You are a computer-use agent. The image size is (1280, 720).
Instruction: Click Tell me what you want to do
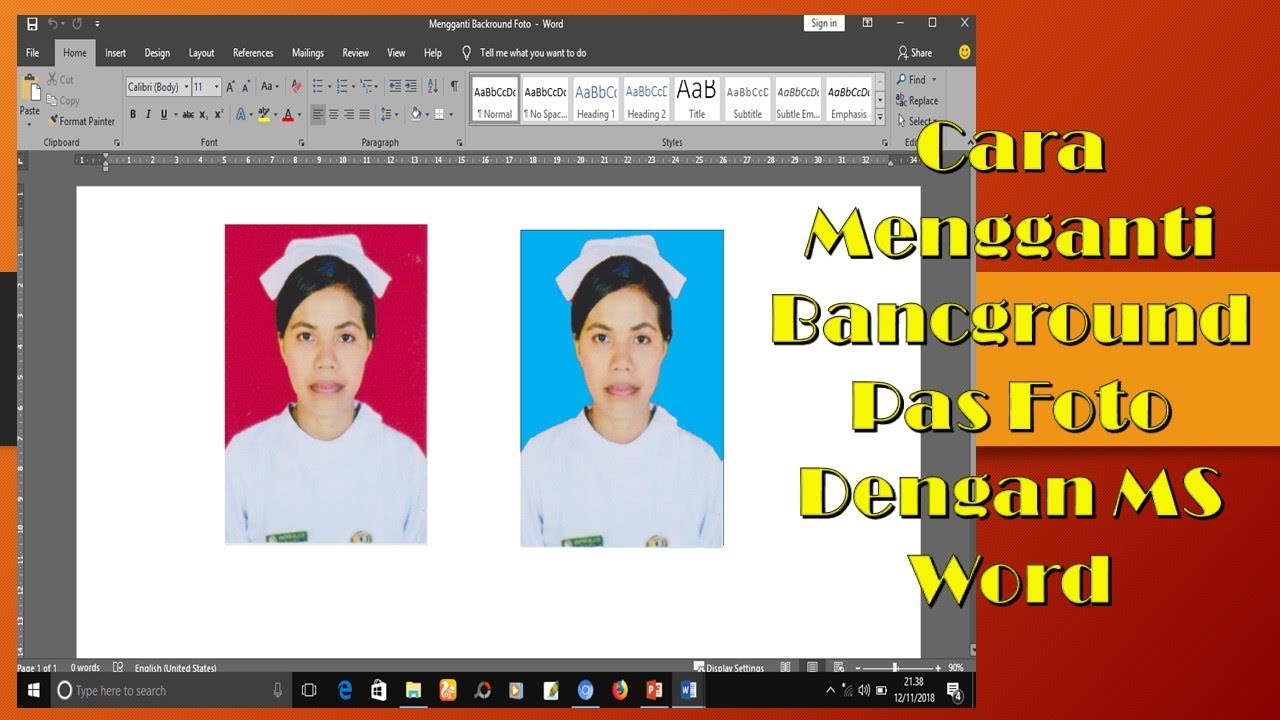pos(524,53)
